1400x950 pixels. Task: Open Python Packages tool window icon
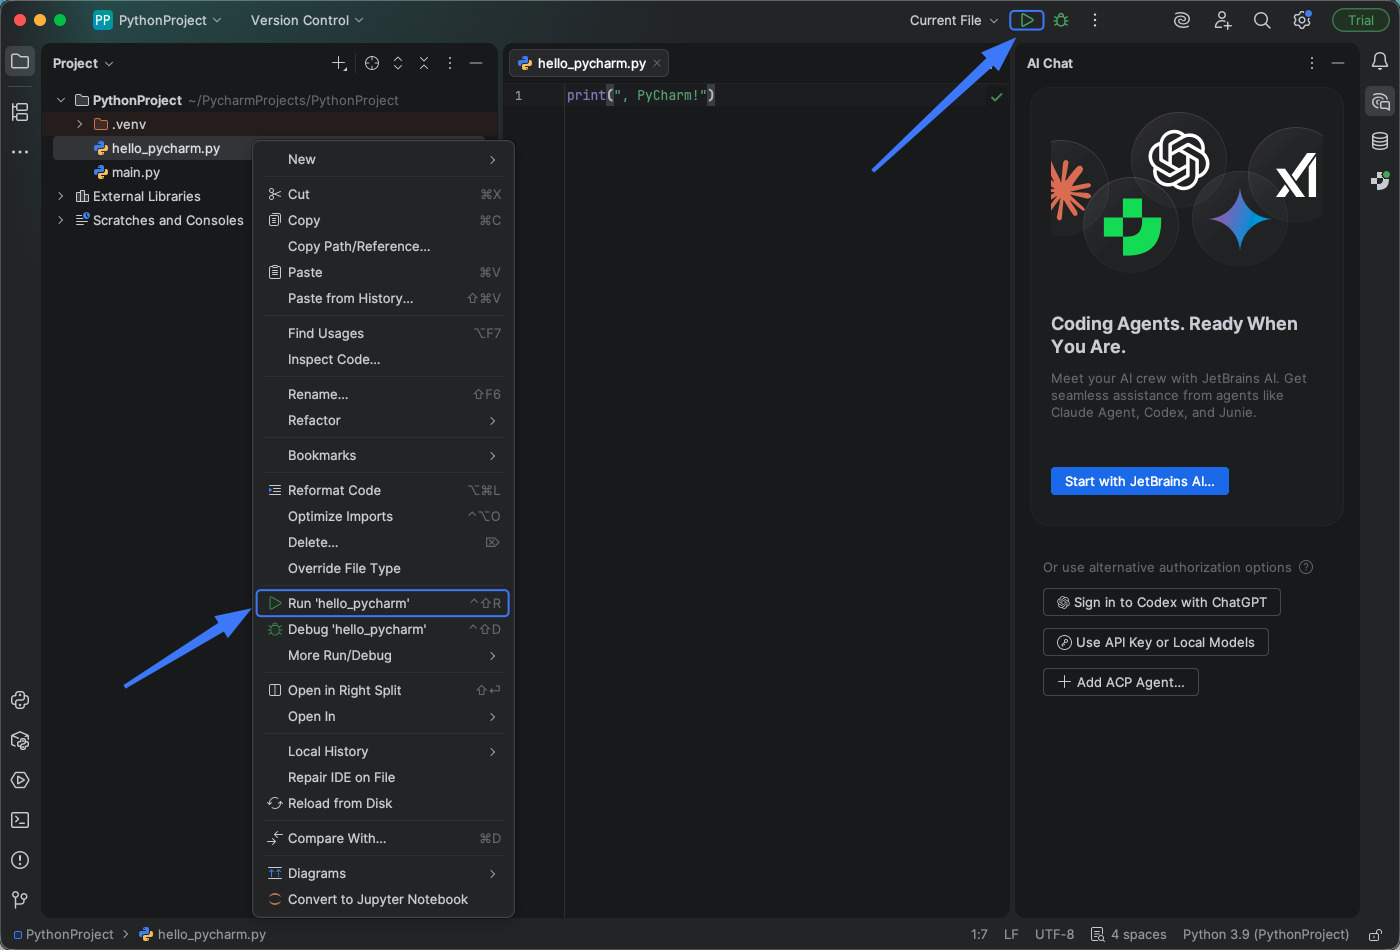click(x=20, y=740)
